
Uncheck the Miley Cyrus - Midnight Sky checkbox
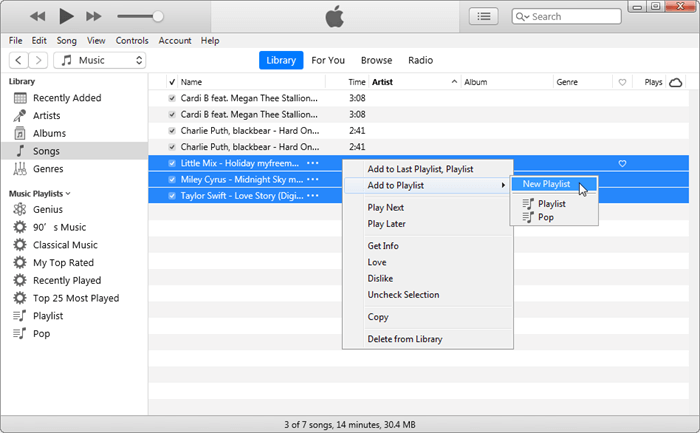172,179
